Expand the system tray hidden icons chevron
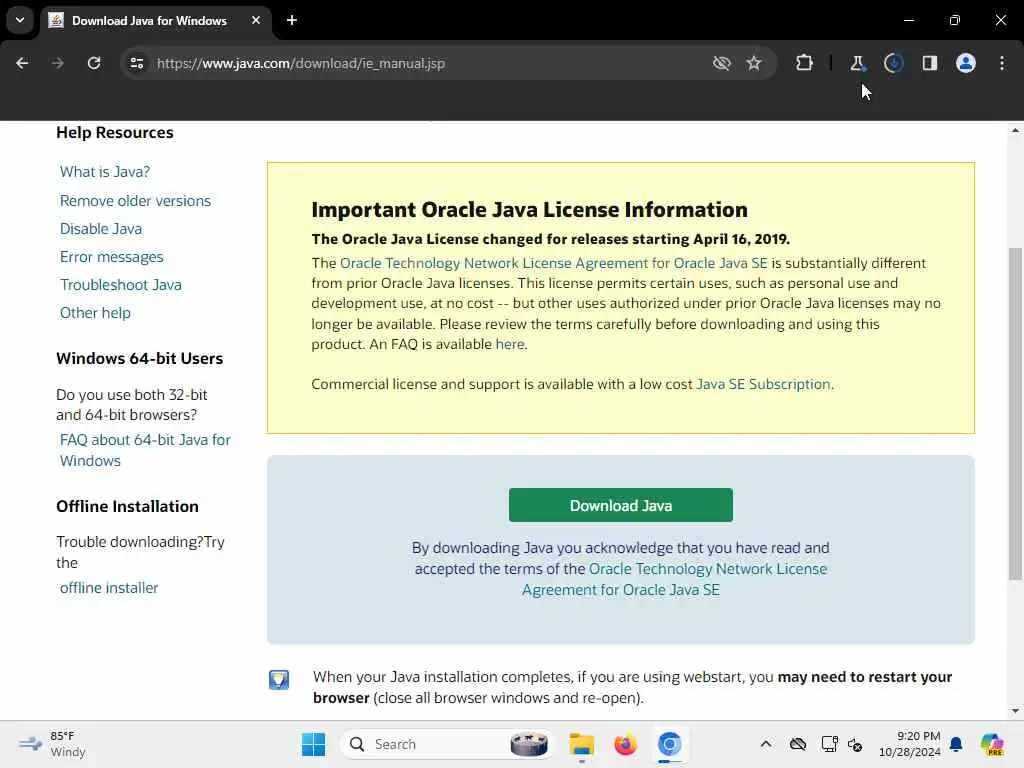 pyautogui.click(x=766, y=744)
